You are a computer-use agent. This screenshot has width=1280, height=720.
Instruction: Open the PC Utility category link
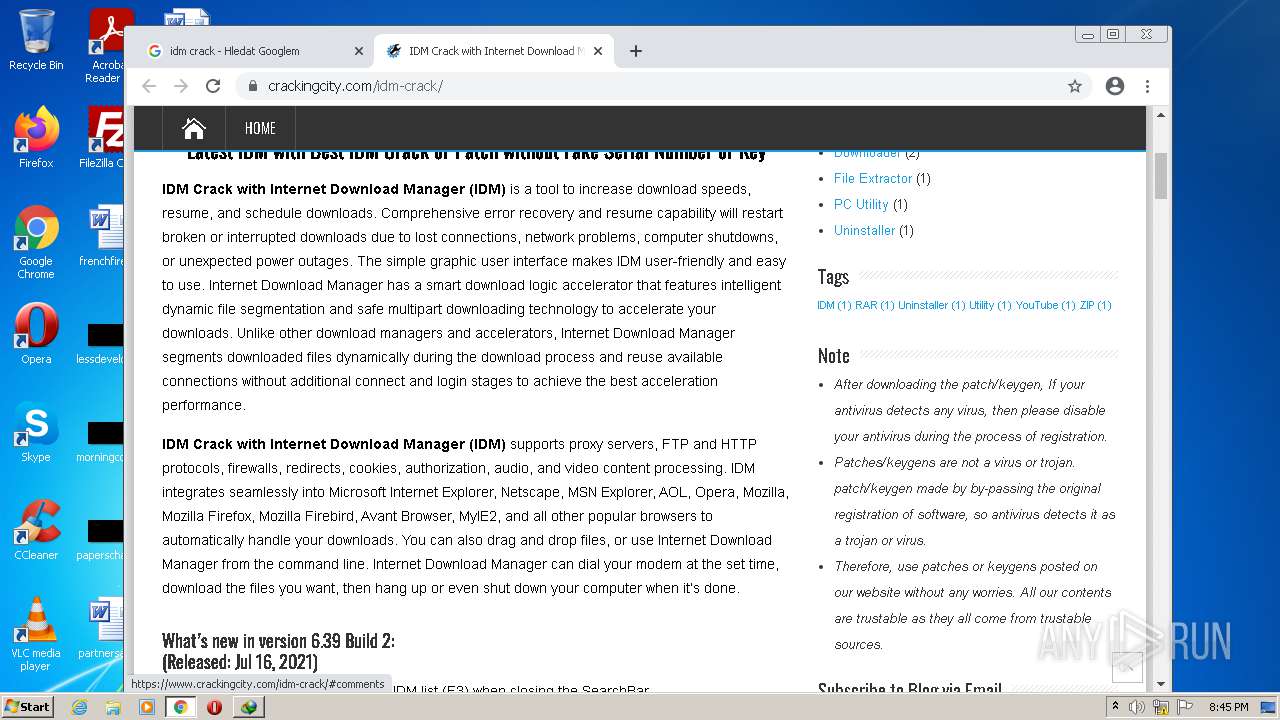pyautogui.click(x=861, y=204)
